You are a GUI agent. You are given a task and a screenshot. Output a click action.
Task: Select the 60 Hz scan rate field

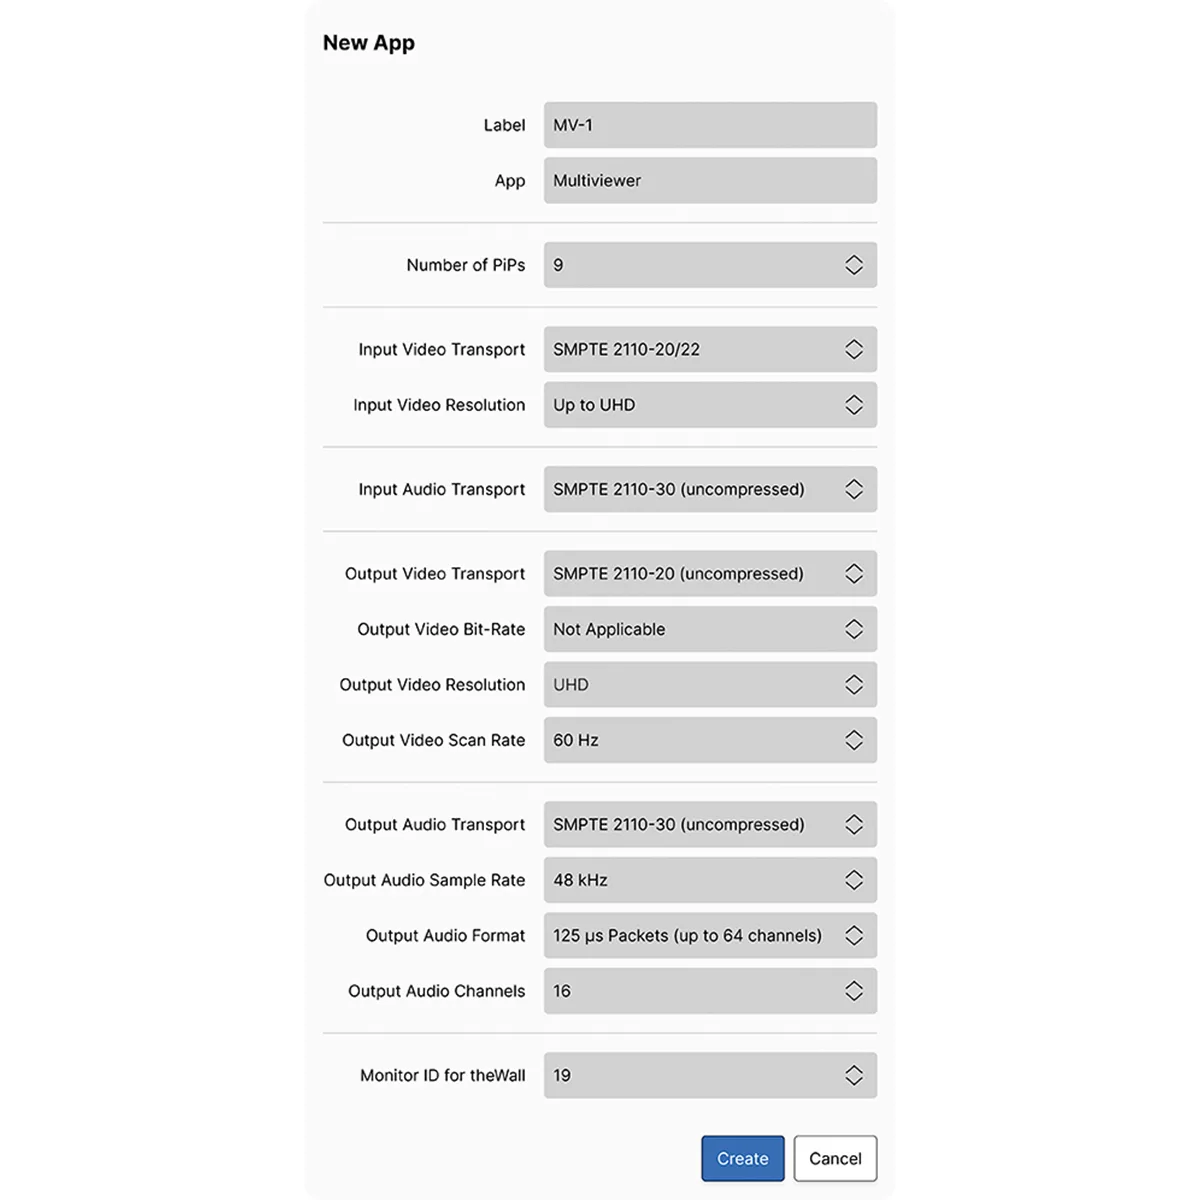pos(690,740)
